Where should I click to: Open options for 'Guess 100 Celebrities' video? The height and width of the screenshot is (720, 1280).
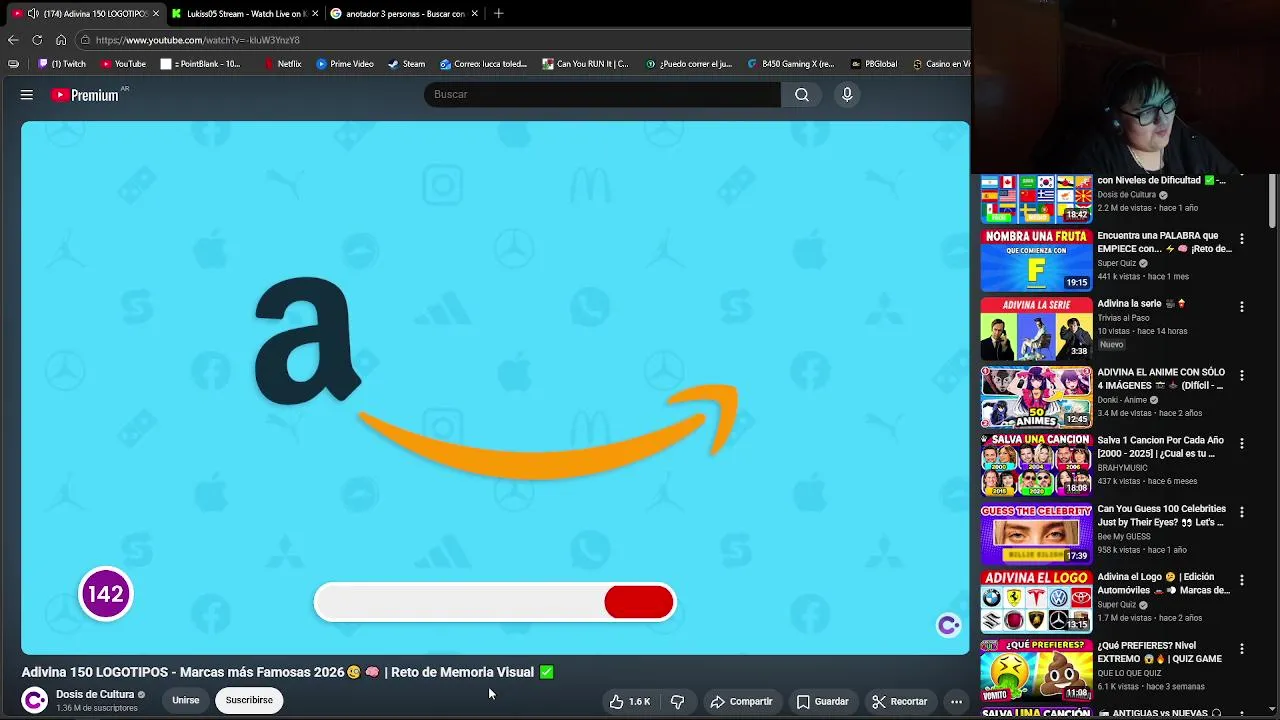(1241, 512)
